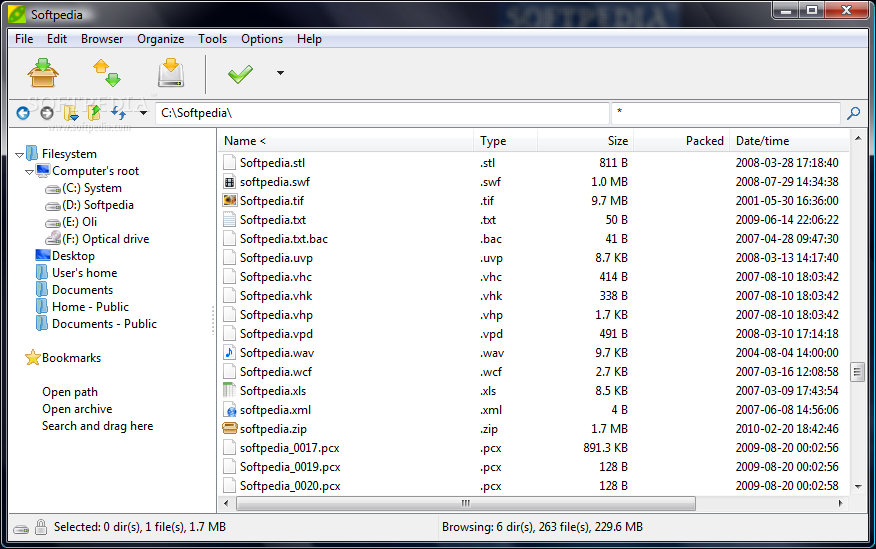The height and width of the screenshot is (549, 876).
Task: Click the status bar drive icon
Action: (x=21, y=529)
